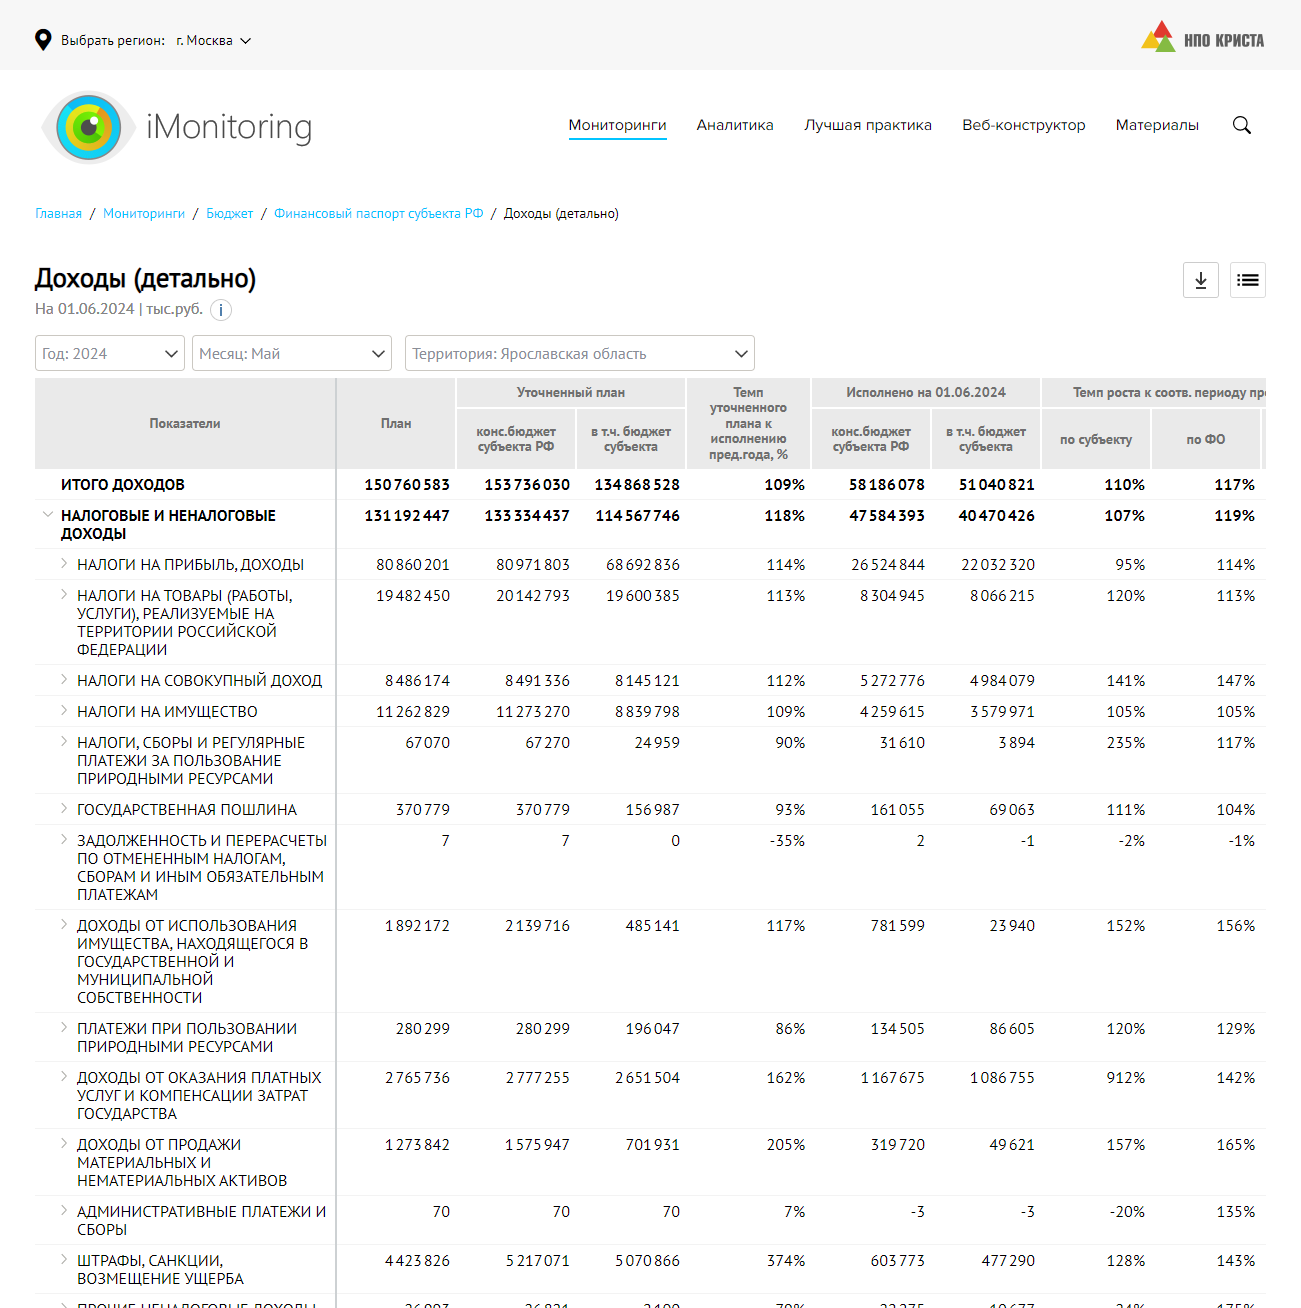Click the search magnifier icon
Screen dimensions: 1301x1308
tap(1241, 125)
